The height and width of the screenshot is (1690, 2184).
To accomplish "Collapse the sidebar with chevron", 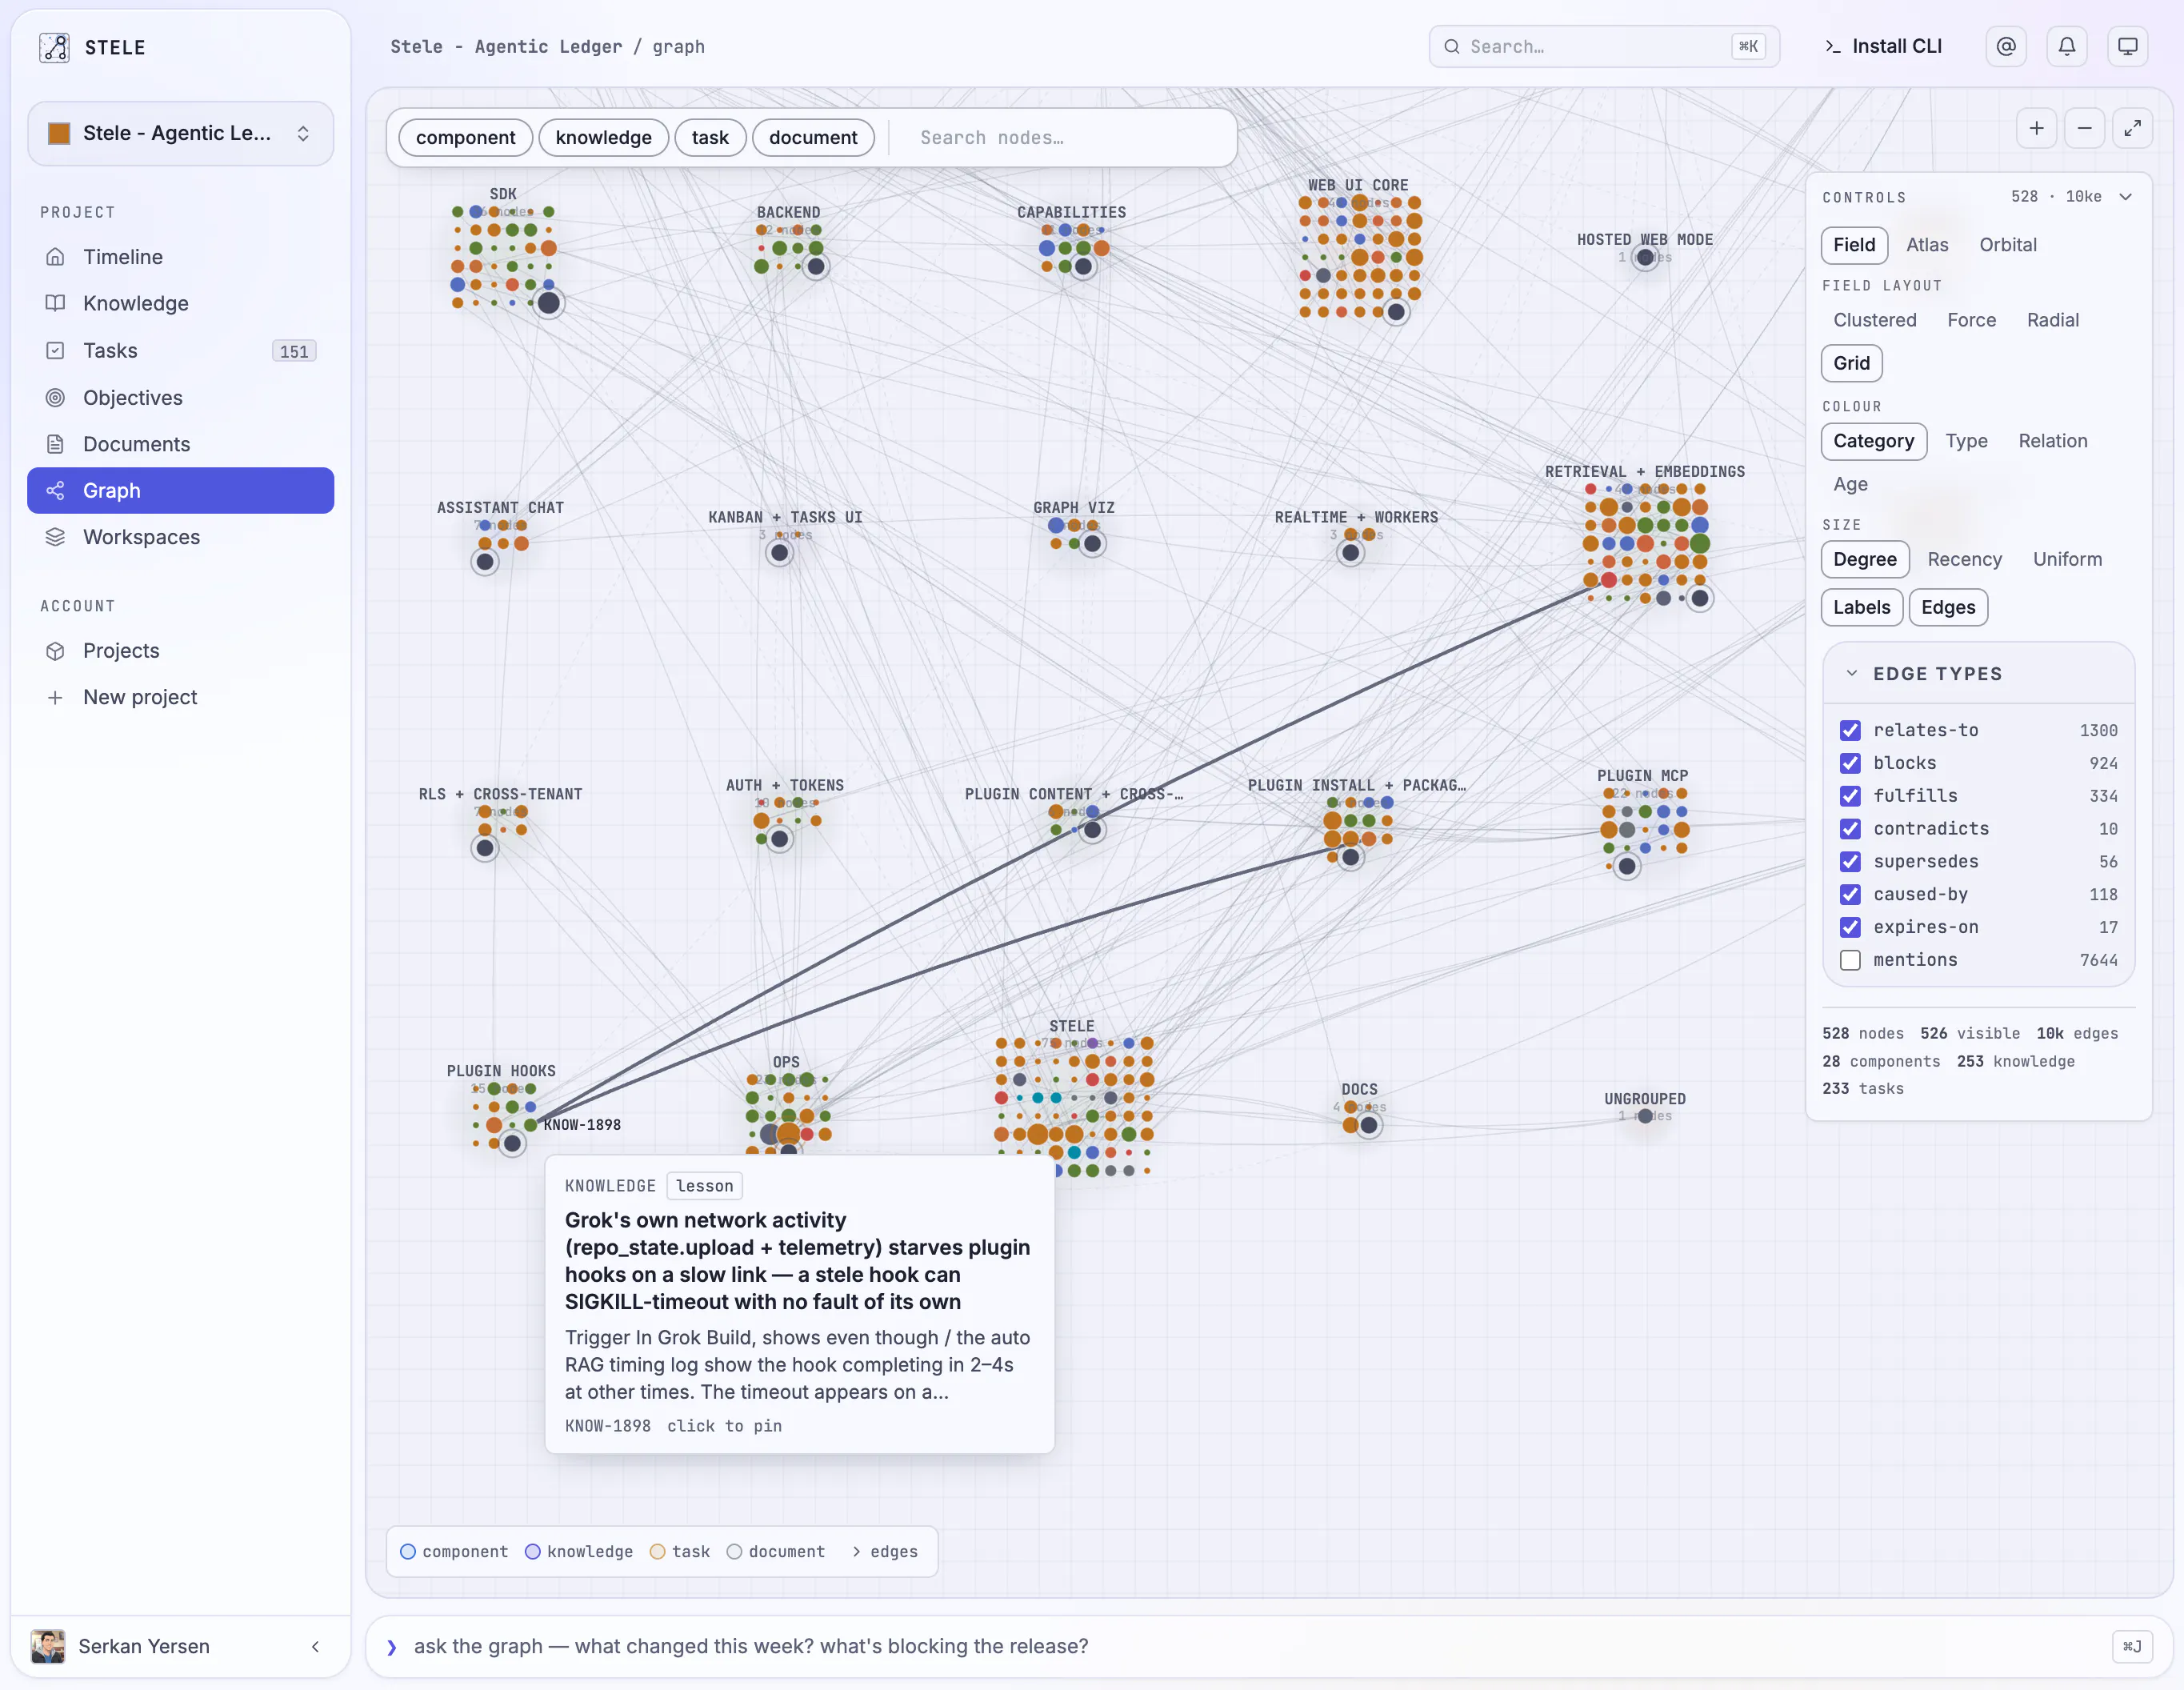I will point(315,1646).
